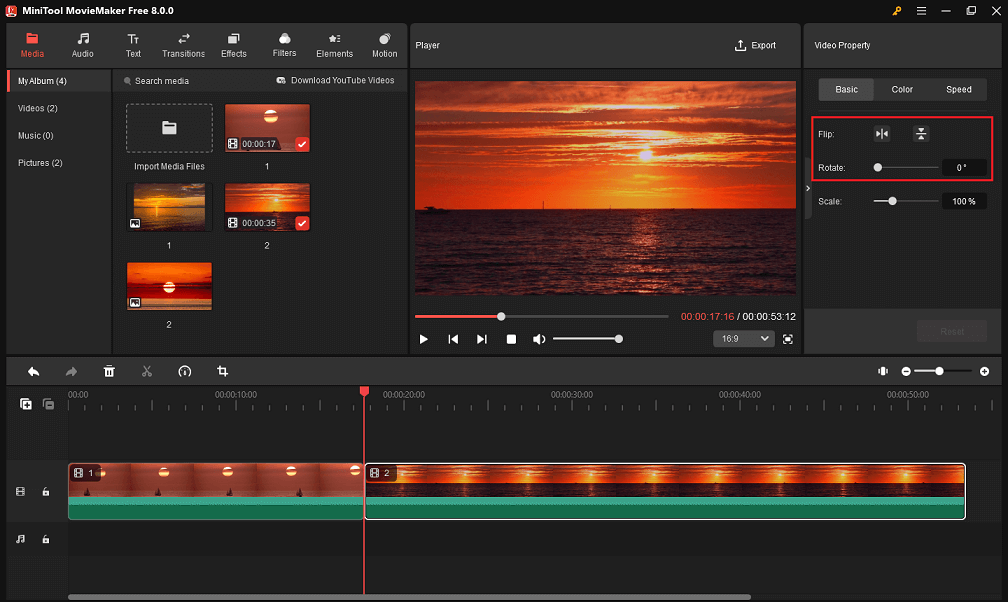Open the Elements tab

pos(334,46)
